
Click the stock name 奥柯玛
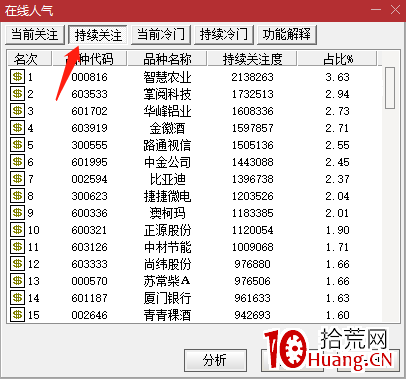pyautogui.click(x=167, y=213)
